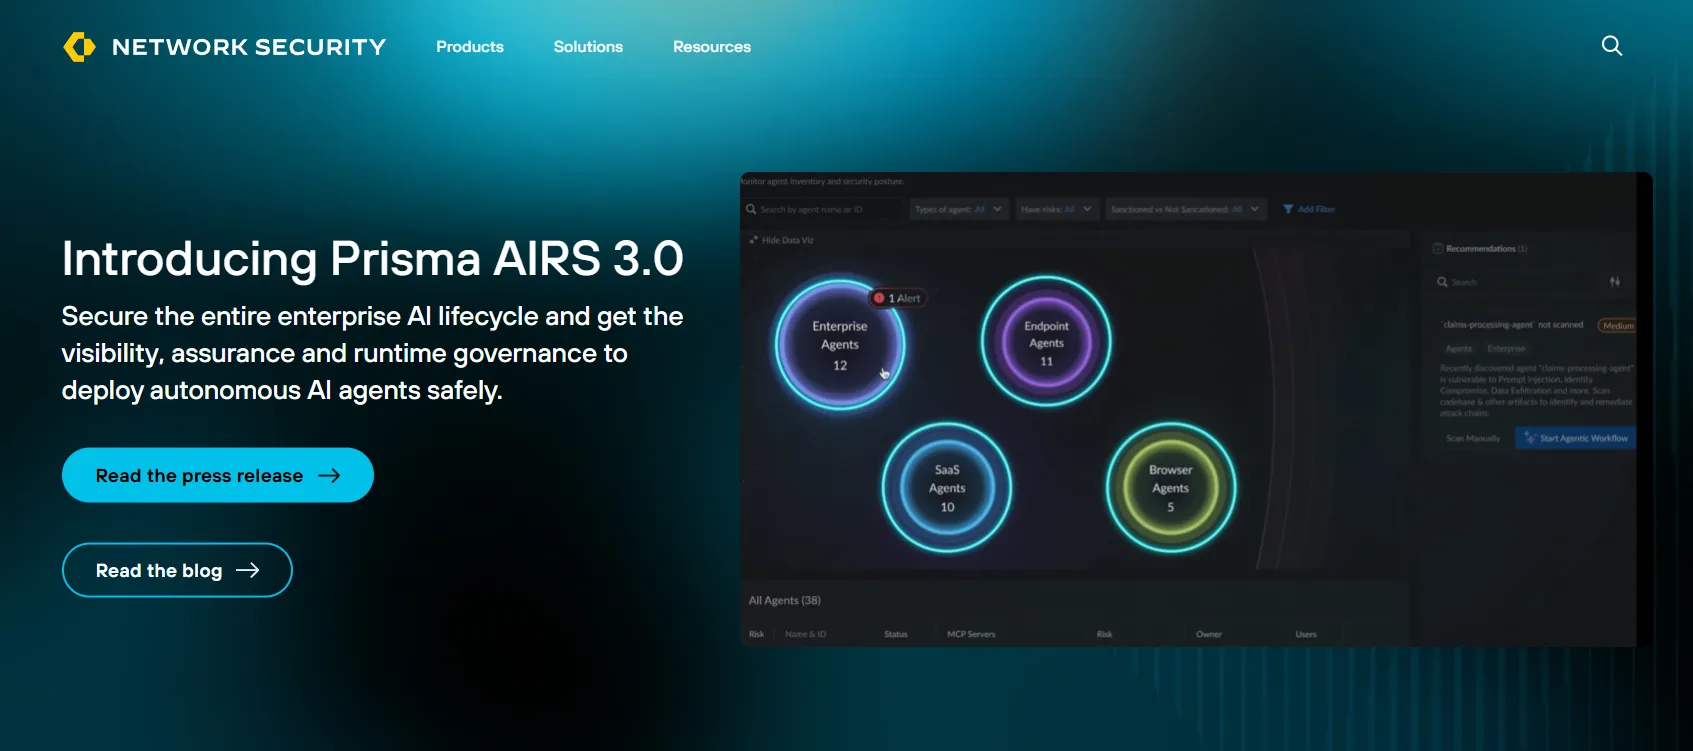Select the Browser Agents circle
The image size is (1693, 751).
pos(1171,488)
